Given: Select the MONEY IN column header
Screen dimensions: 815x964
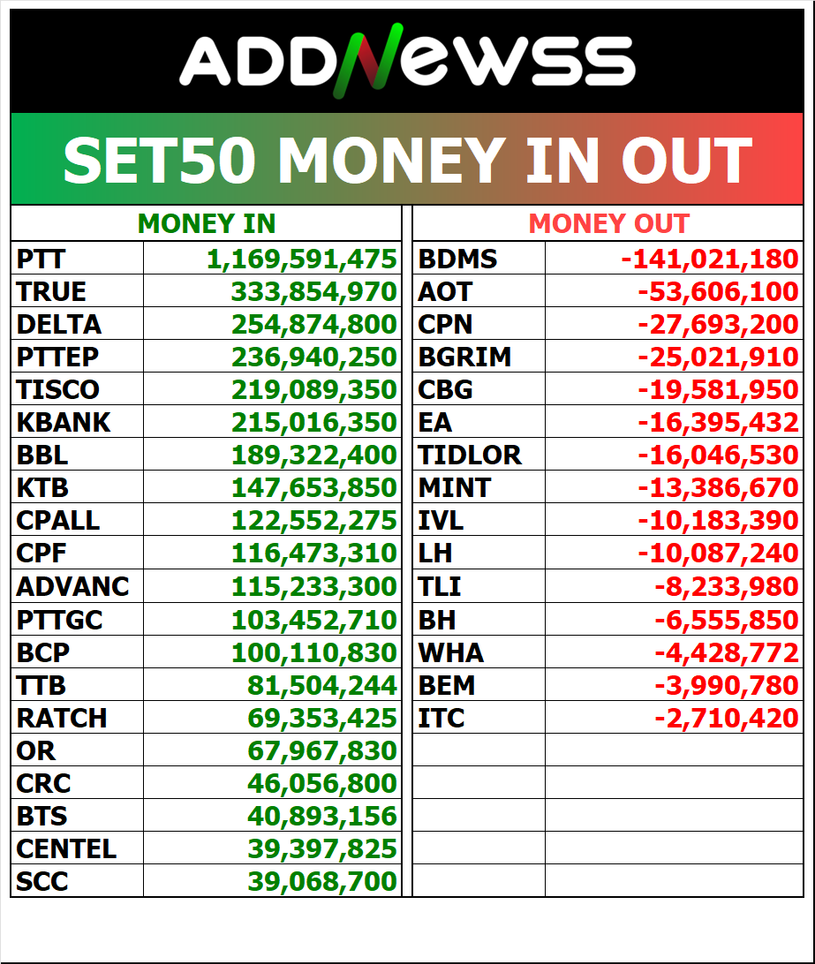Looking at the screenshot, I should tap(206, 224).
